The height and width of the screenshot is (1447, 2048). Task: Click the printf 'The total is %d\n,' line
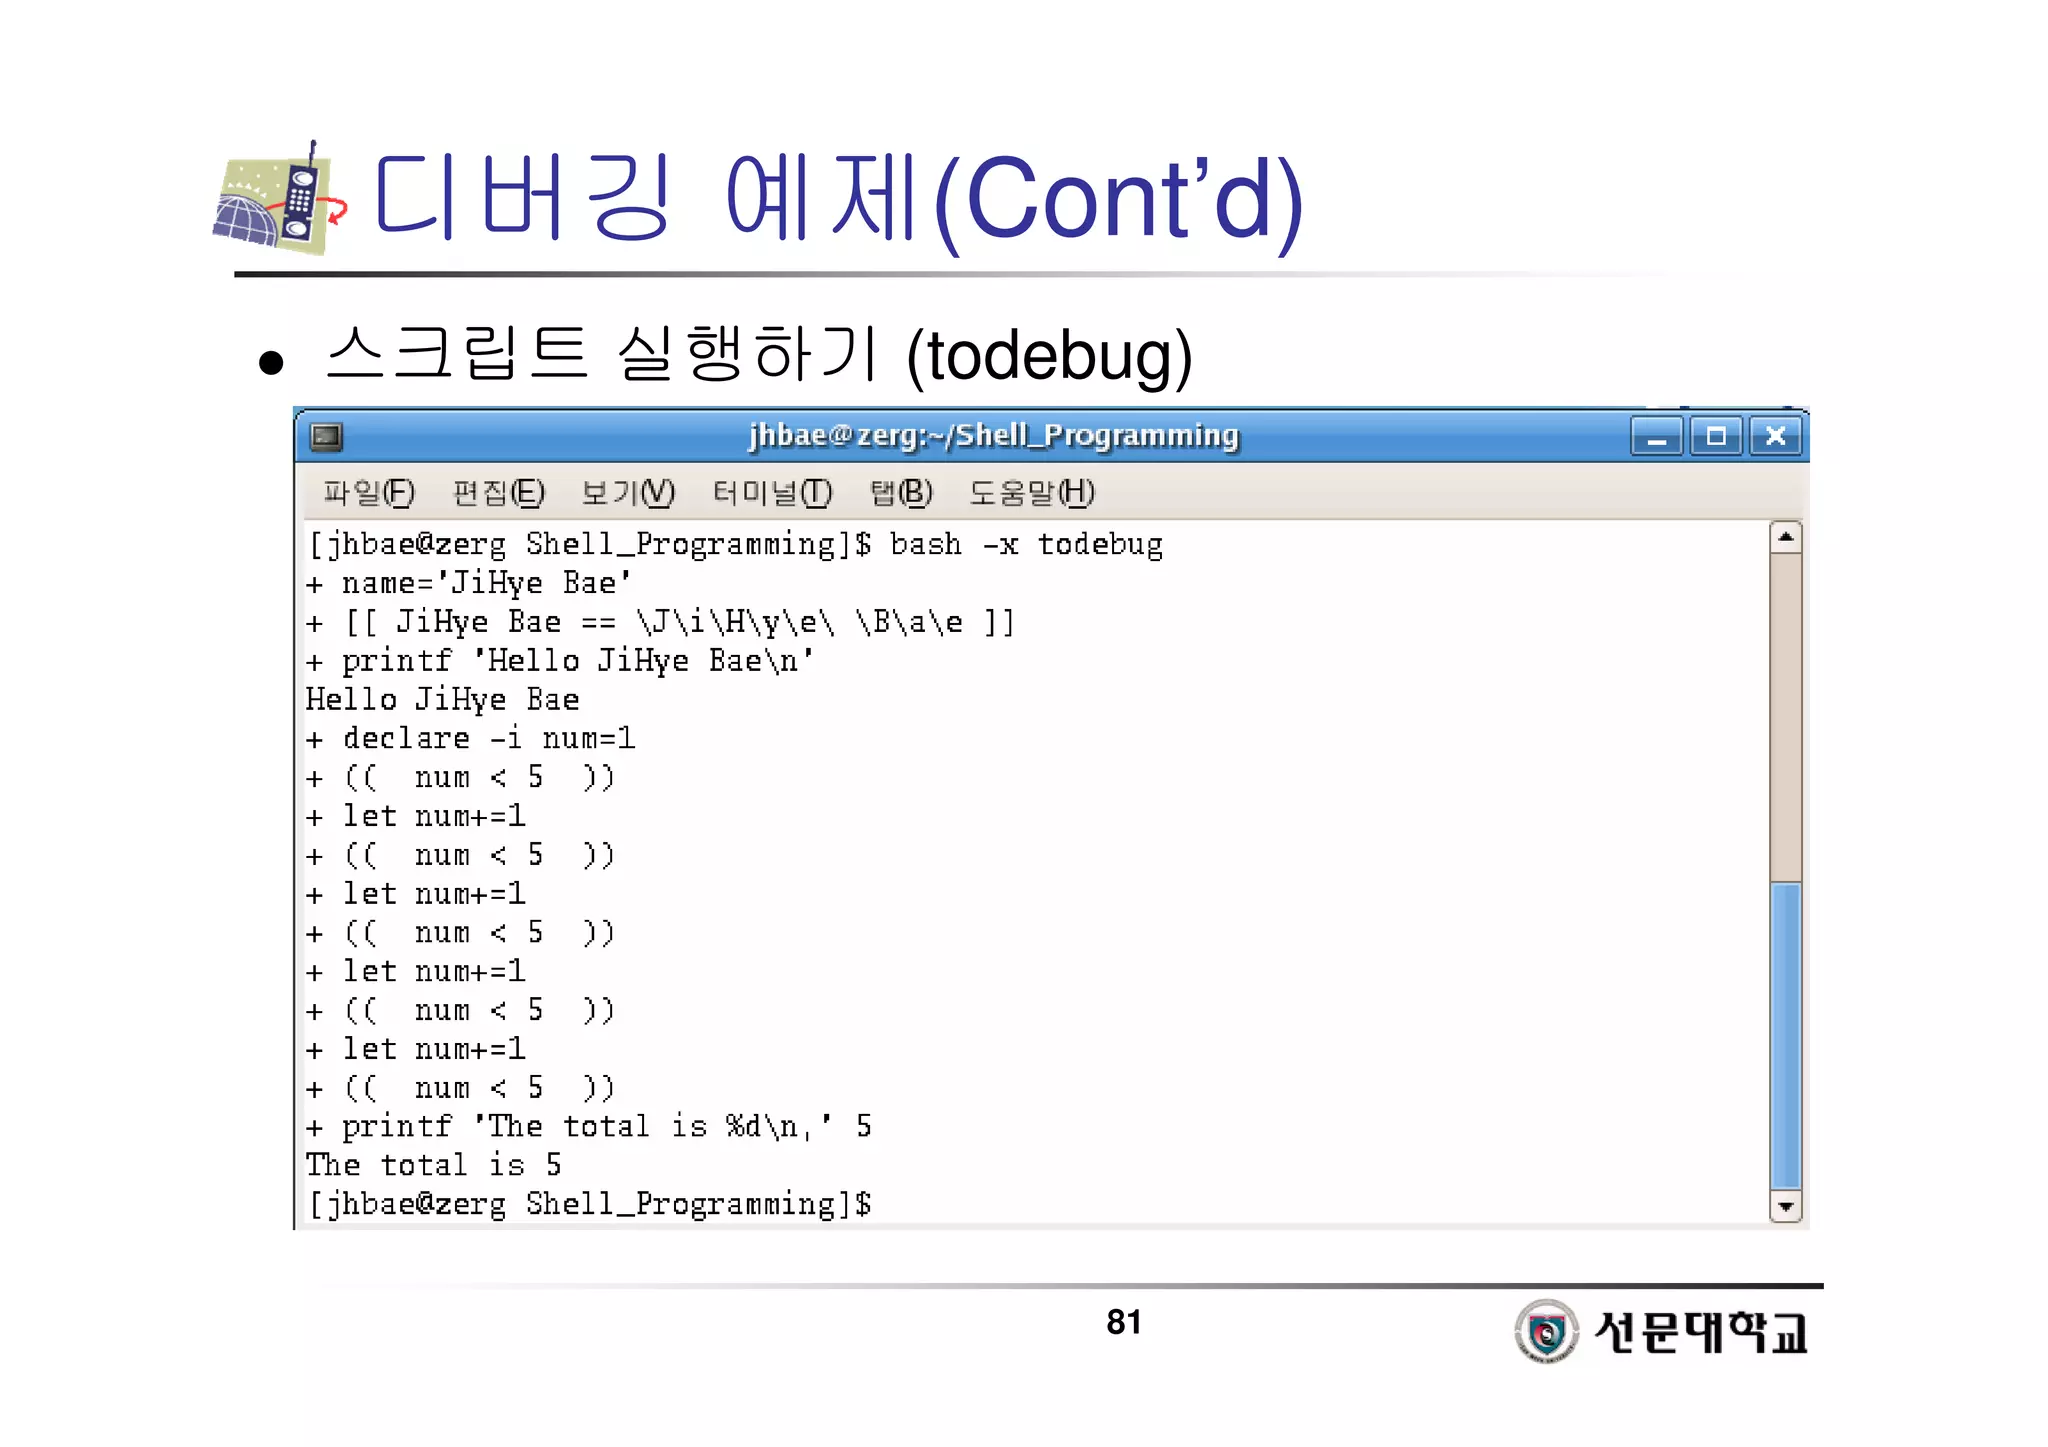589,1127
